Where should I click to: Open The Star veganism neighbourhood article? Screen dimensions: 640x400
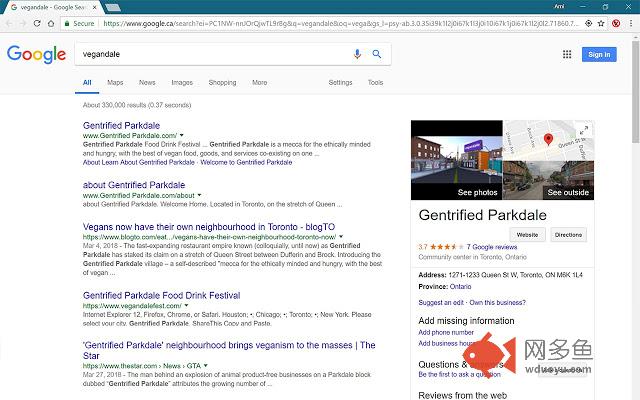229,350
